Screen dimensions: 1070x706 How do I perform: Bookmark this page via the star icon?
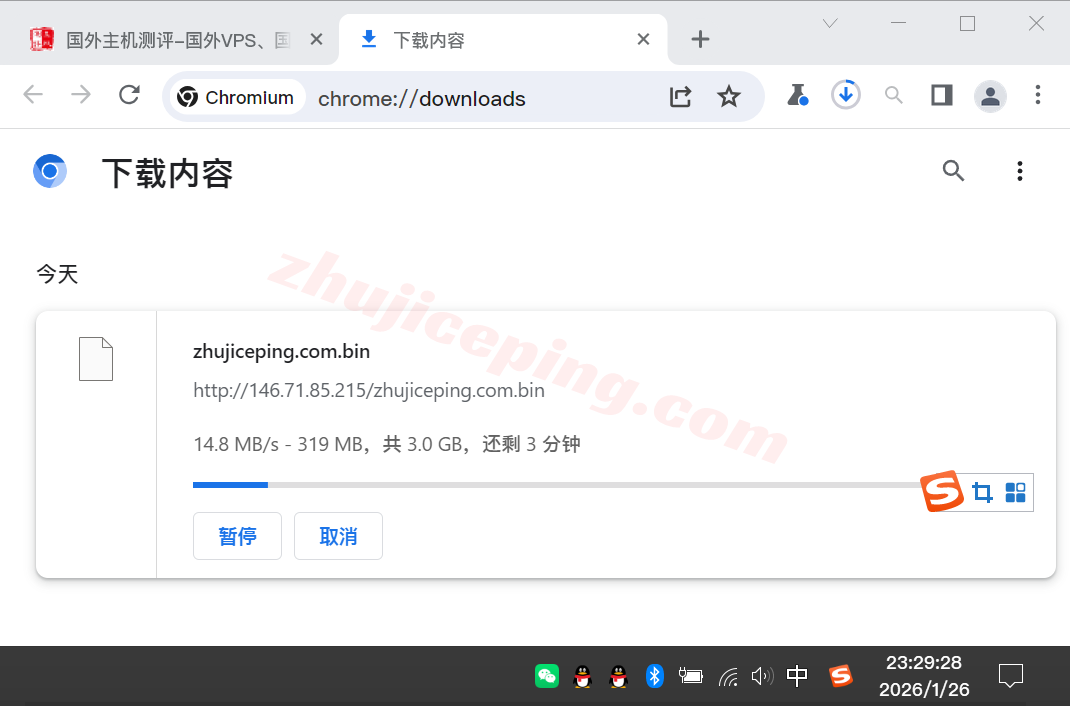(729, 96)
